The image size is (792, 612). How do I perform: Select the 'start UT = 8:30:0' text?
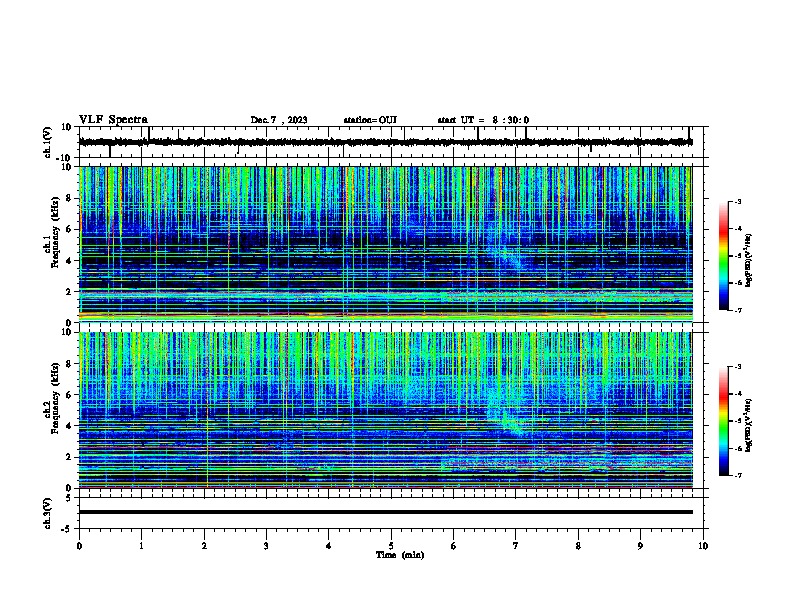483,120
